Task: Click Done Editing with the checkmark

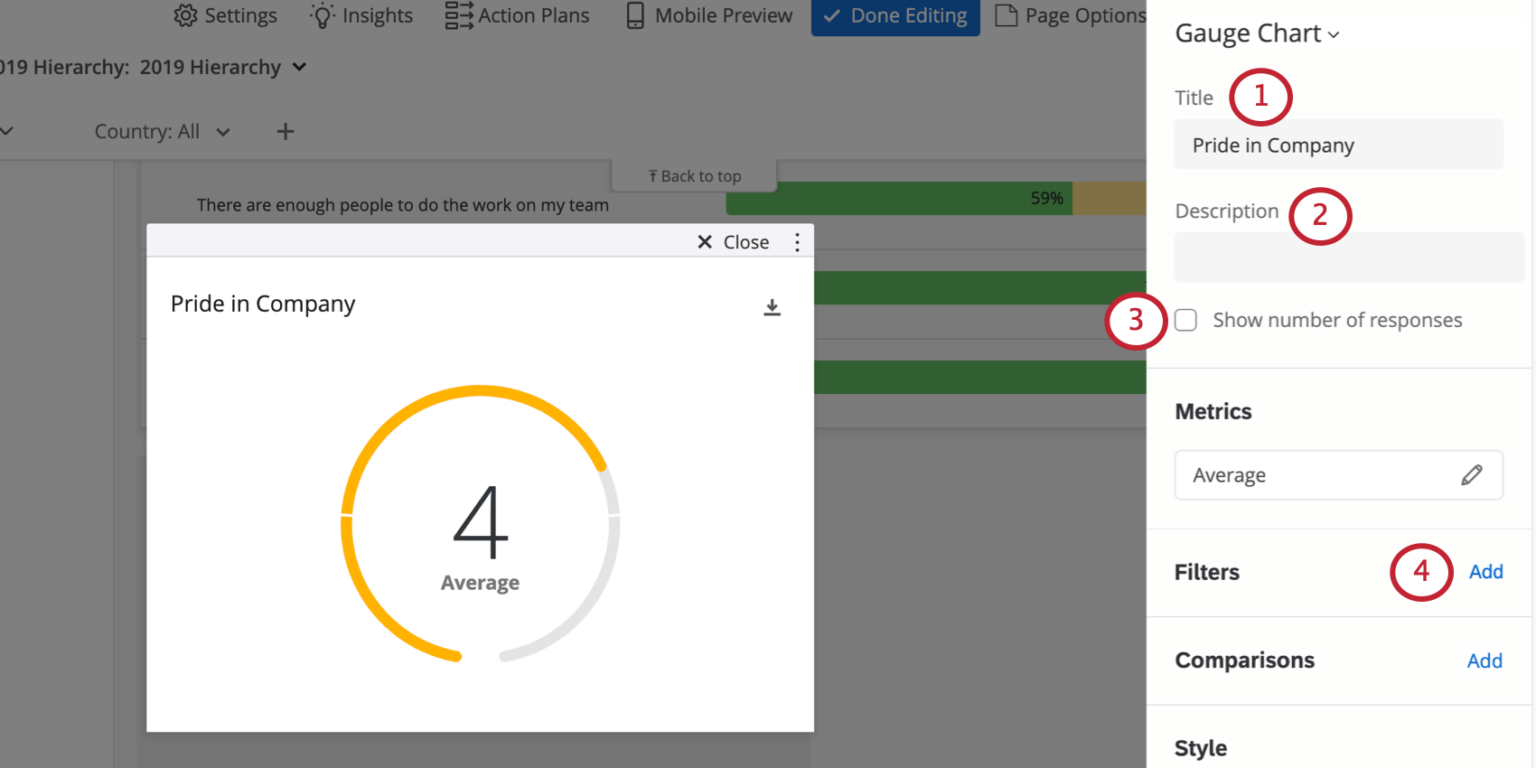Action: [894, 15]
